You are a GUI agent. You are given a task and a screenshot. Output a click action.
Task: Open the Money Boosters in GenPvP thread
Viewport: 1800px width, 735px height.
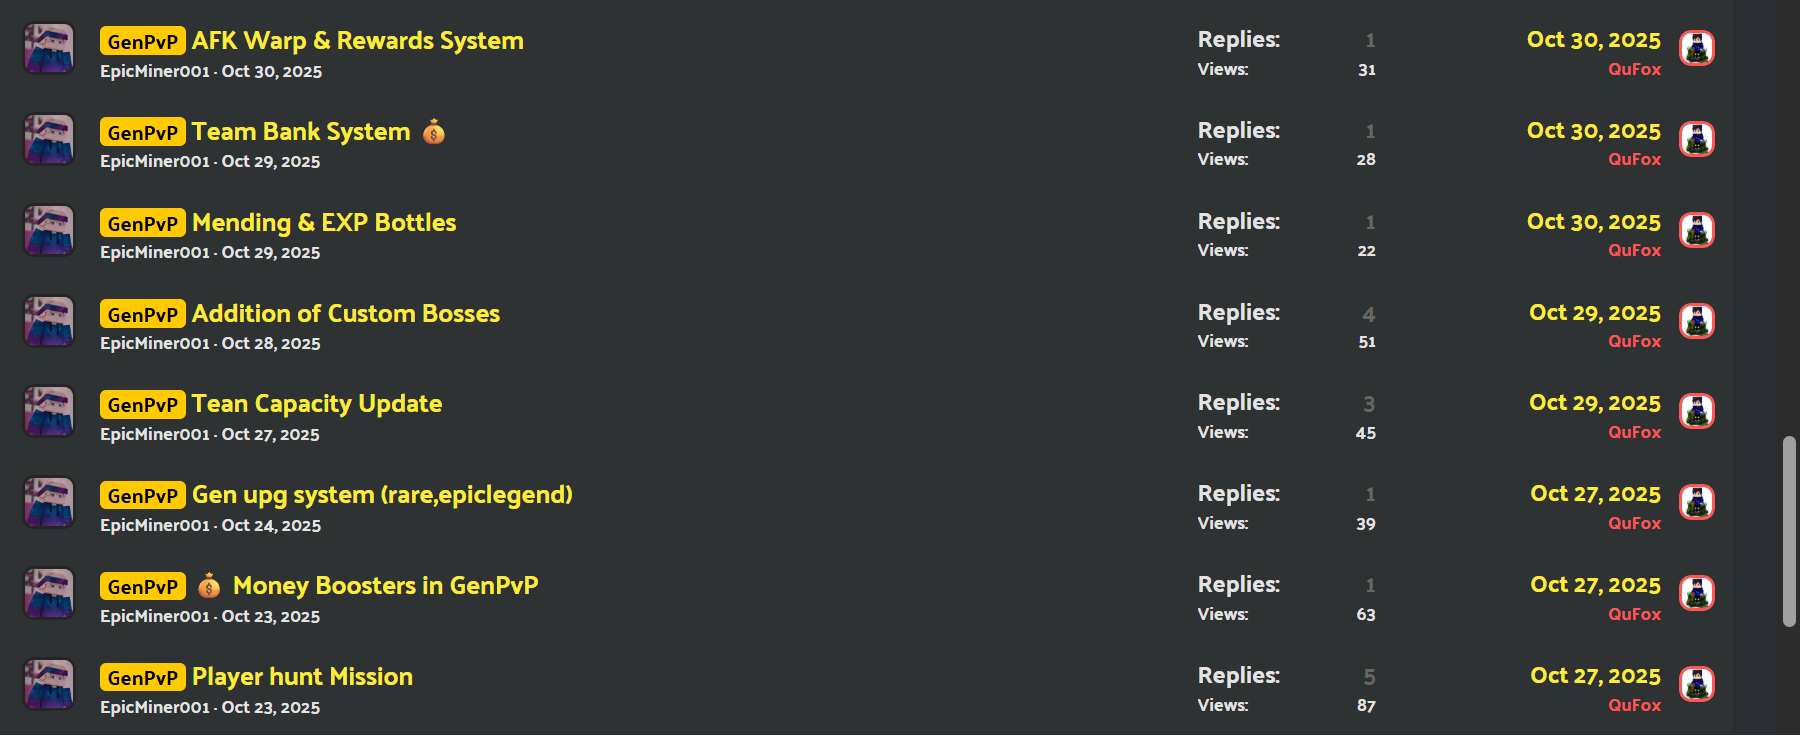click(385, 586)
